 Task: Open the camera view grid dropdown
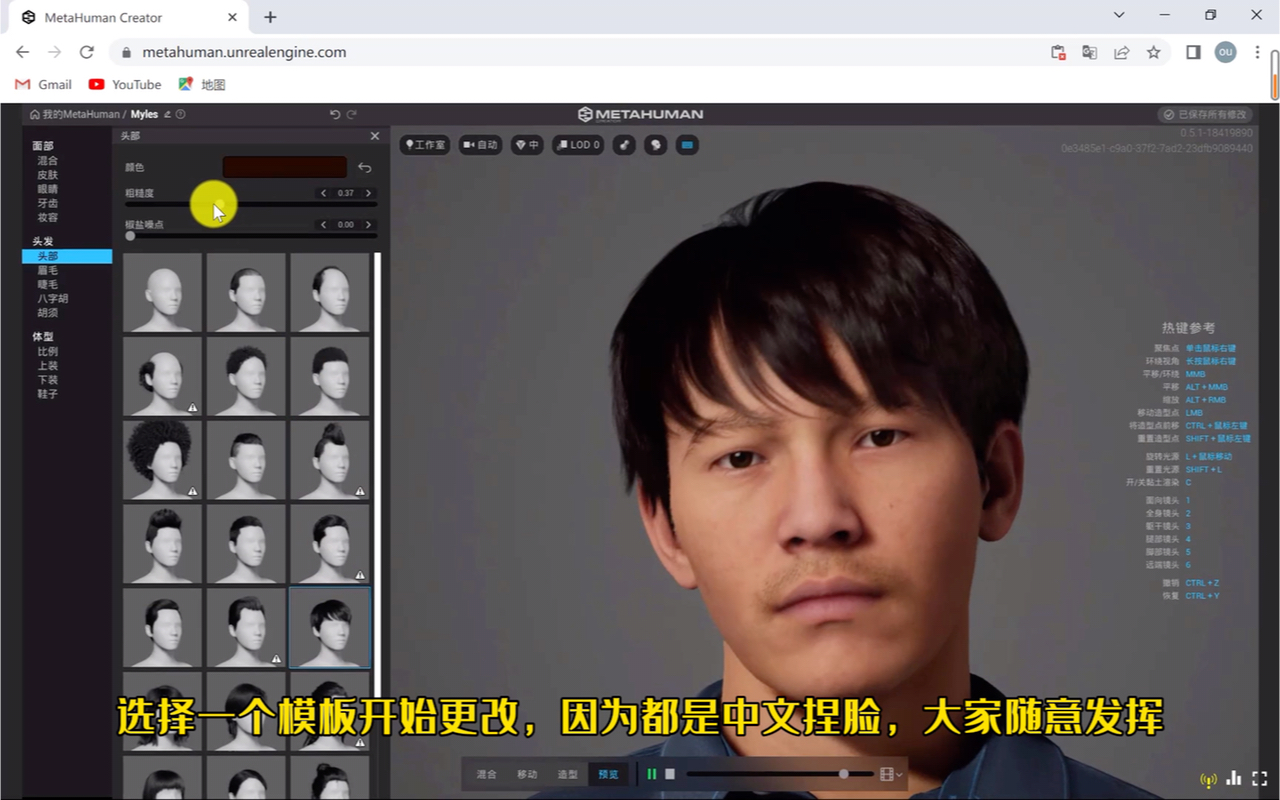pyautogui.click(x=887, y=774)
